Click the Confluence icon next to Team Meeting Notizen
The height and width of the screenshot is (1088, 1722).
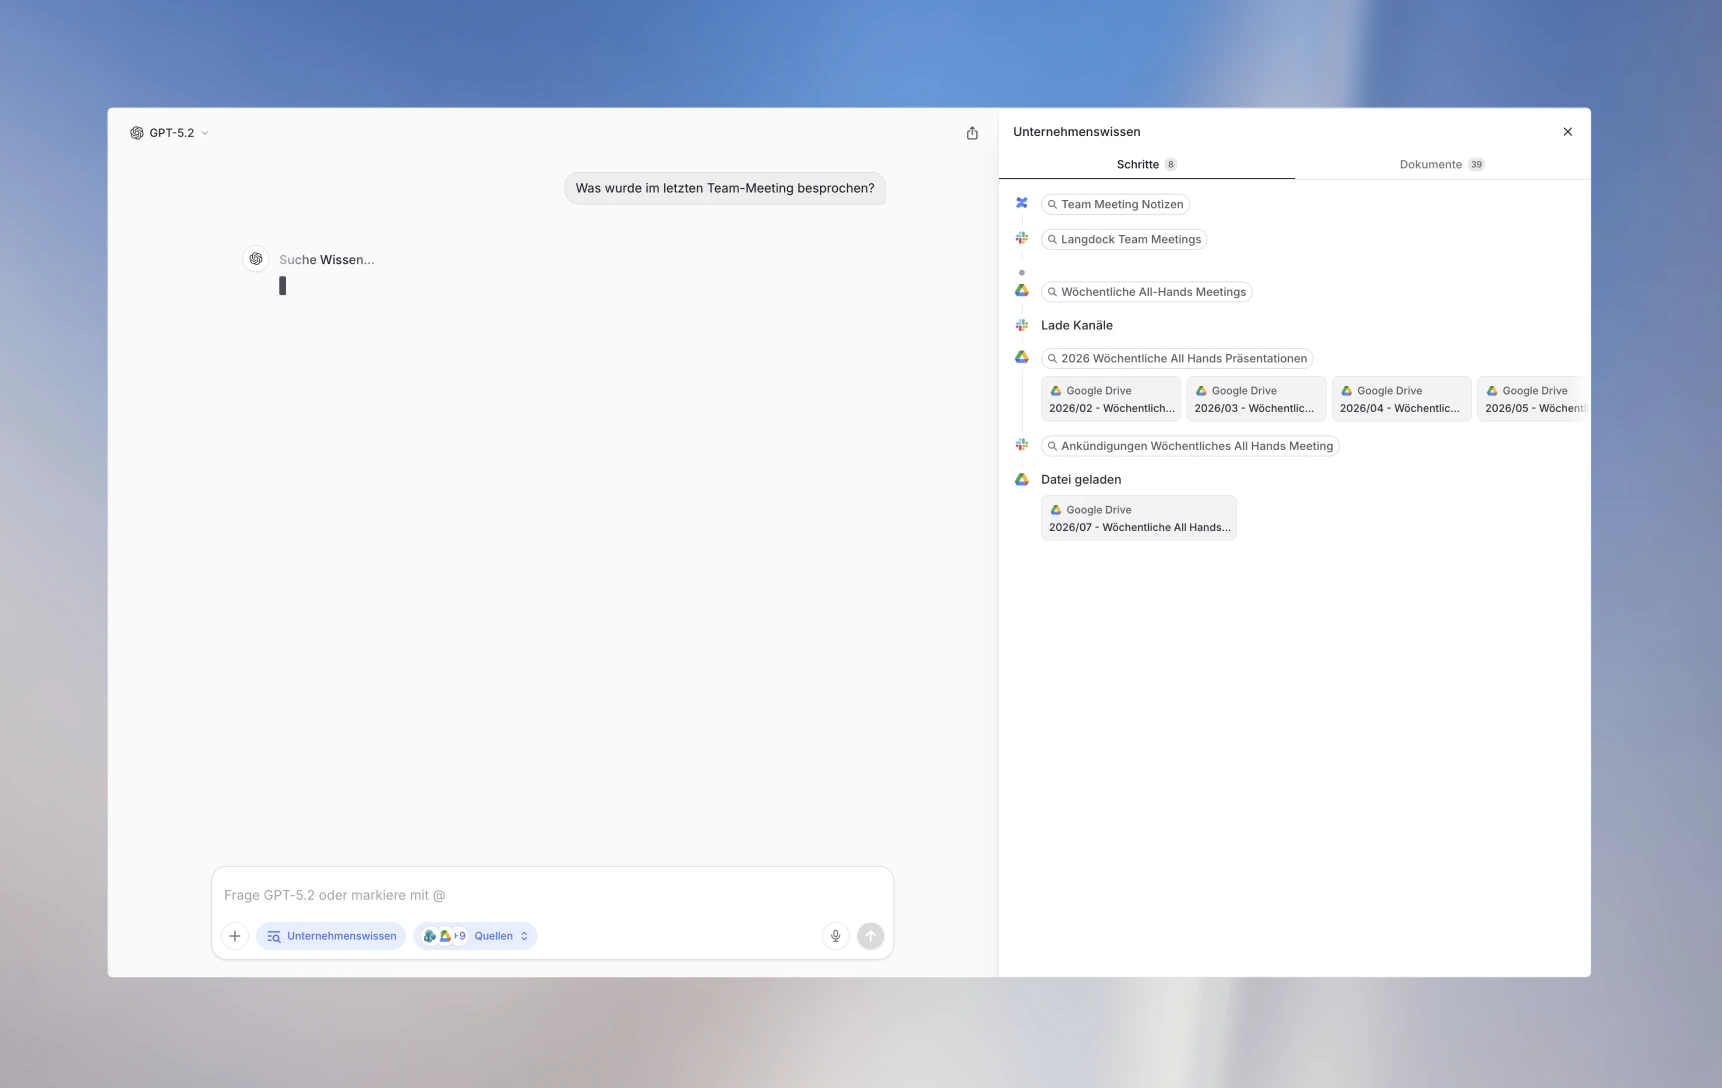[1021, 203]
